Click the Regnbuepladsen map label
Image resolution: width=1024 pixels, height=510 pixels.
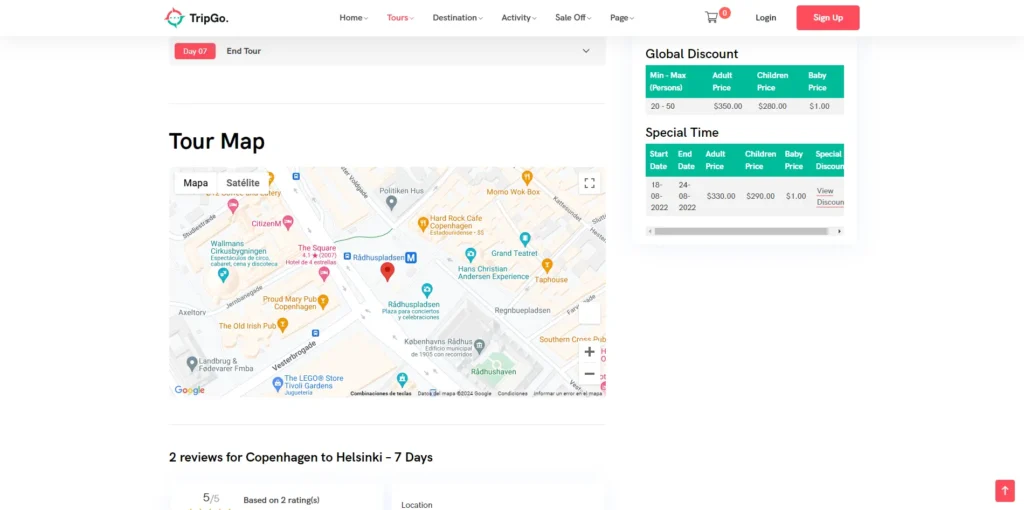(x=522, y=310)
